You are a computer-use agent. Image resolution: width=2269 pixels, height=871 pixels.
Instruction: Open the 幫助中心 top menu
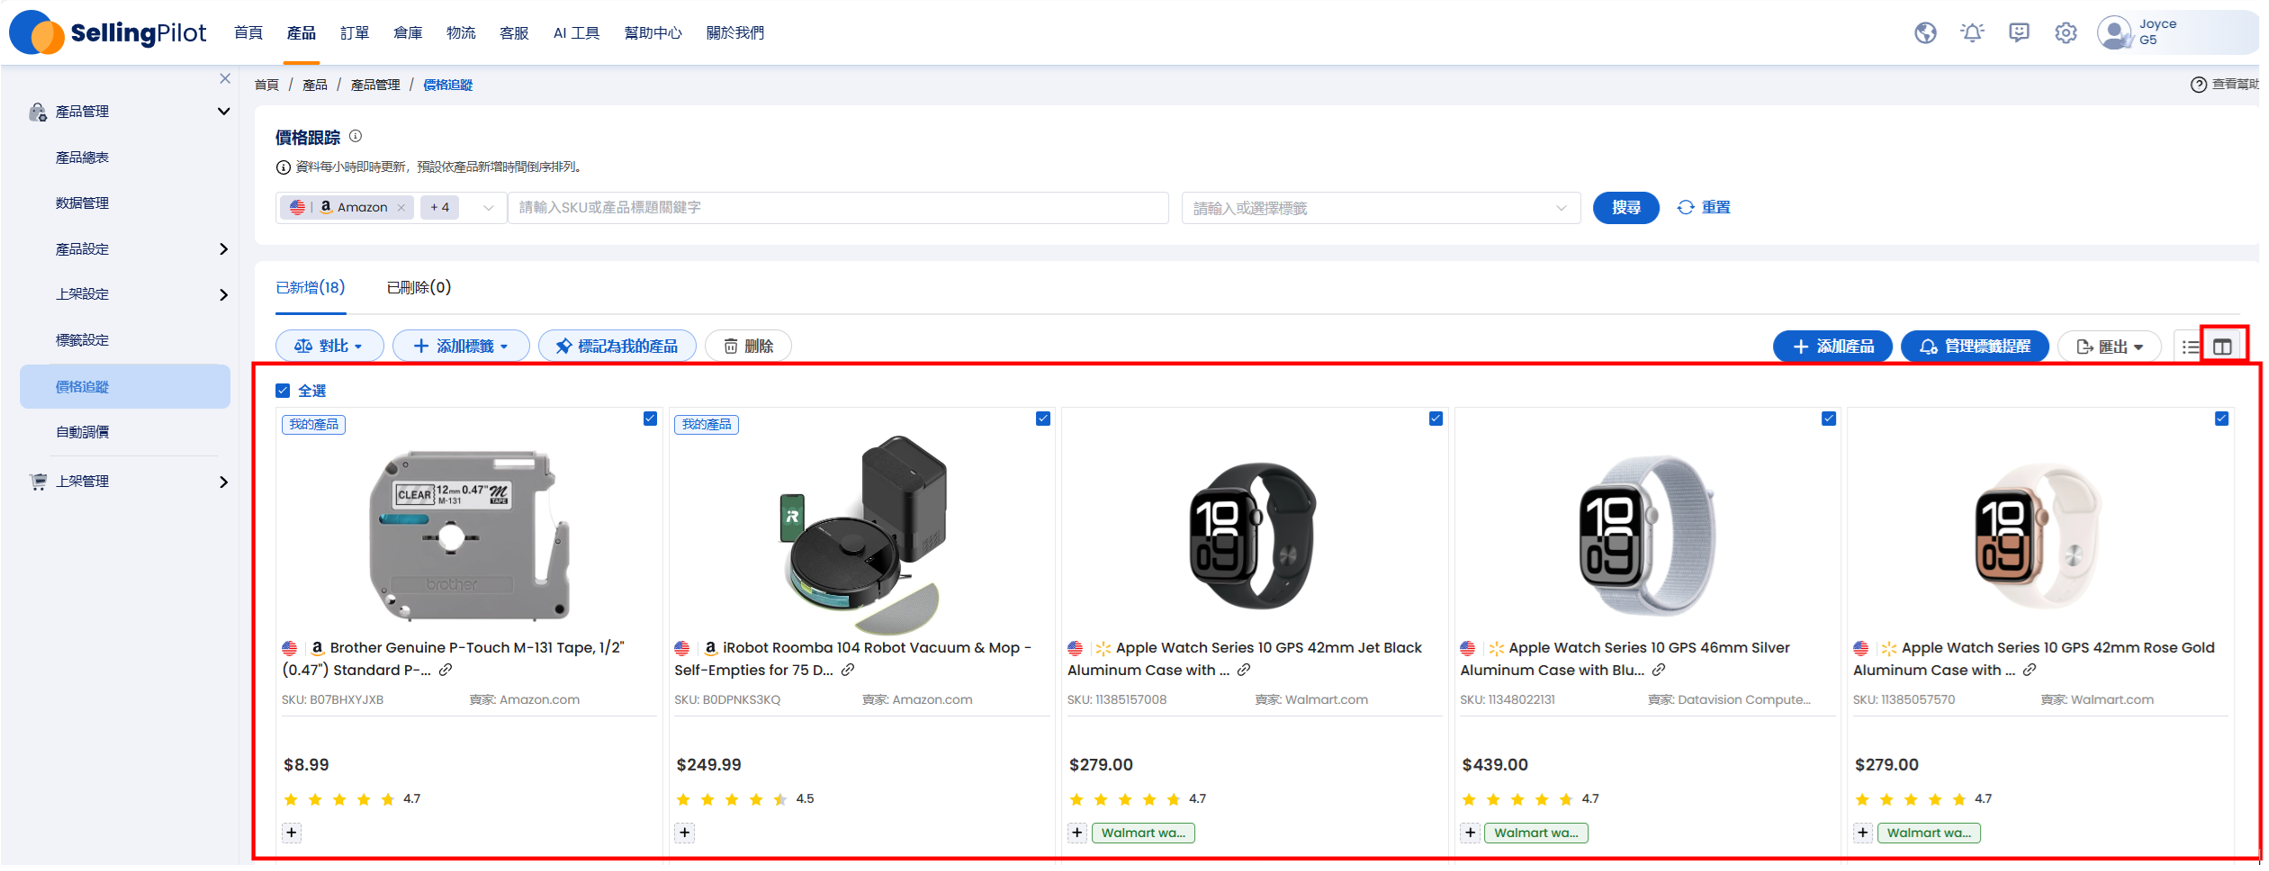tap(652, 33)
